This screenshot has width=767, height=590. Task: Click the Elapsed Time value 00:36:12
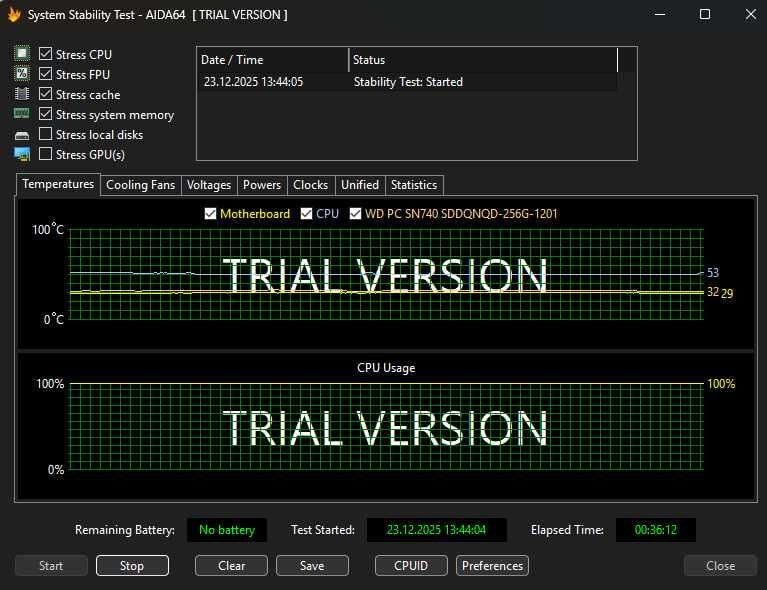(655, 530)
